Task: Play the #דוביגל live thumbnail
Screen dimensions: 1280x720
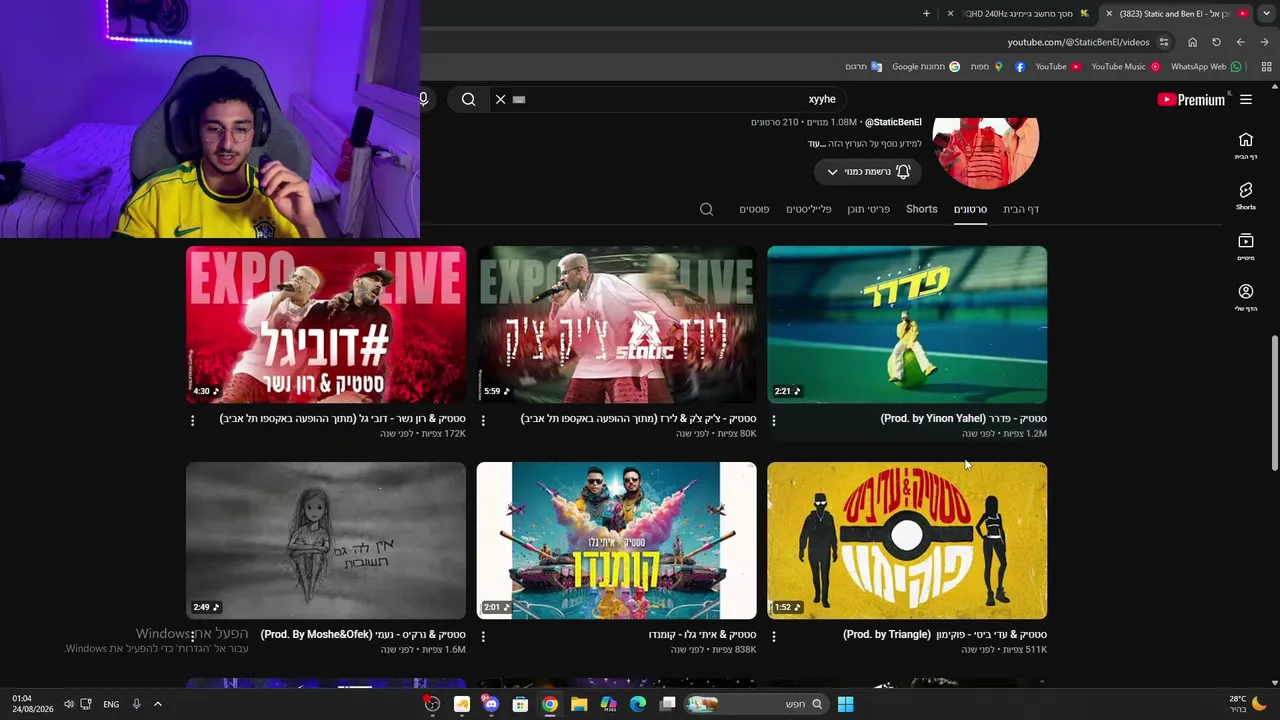Action: 326,325
